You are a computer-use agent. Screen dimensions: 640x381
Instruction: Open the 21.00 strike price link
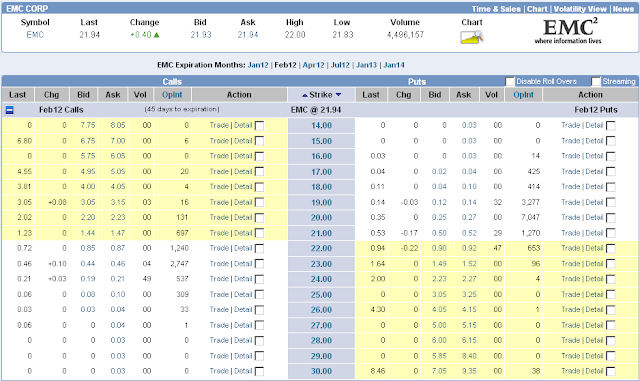coord(321,233)
